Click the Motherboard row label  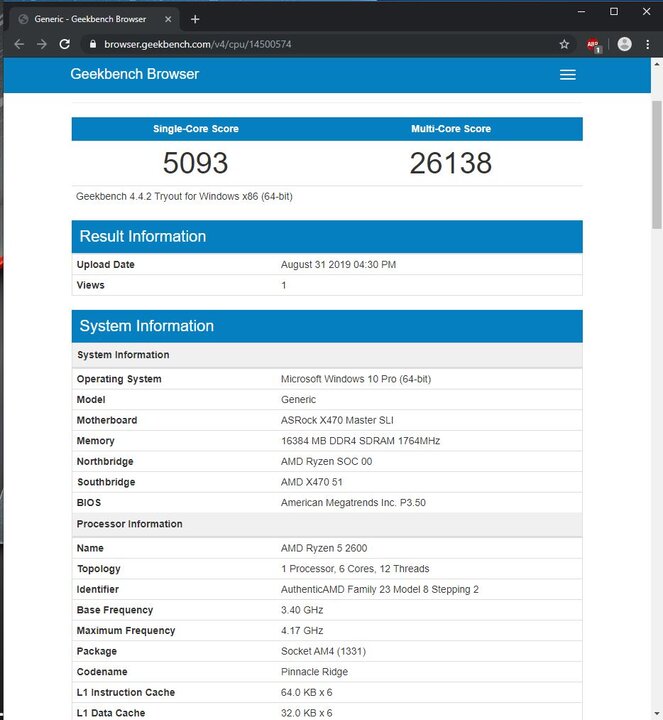pyautogui.click(x=107, y=420)
